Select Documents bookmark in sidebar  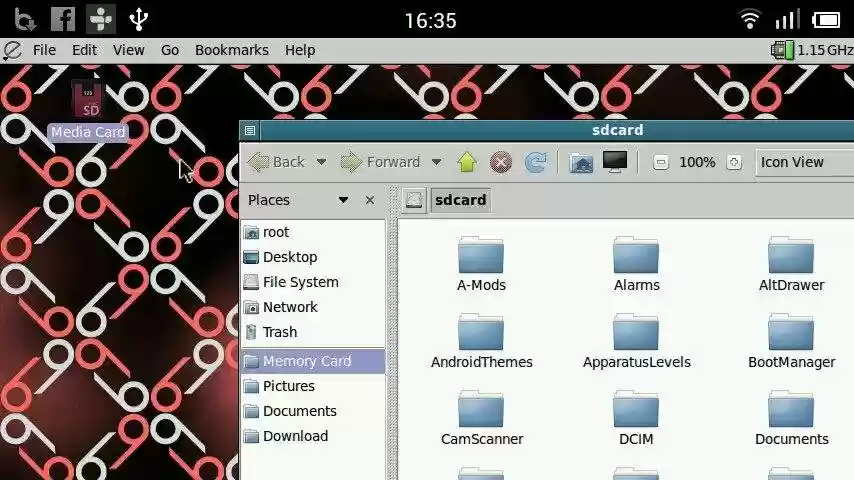coord(313,411)
